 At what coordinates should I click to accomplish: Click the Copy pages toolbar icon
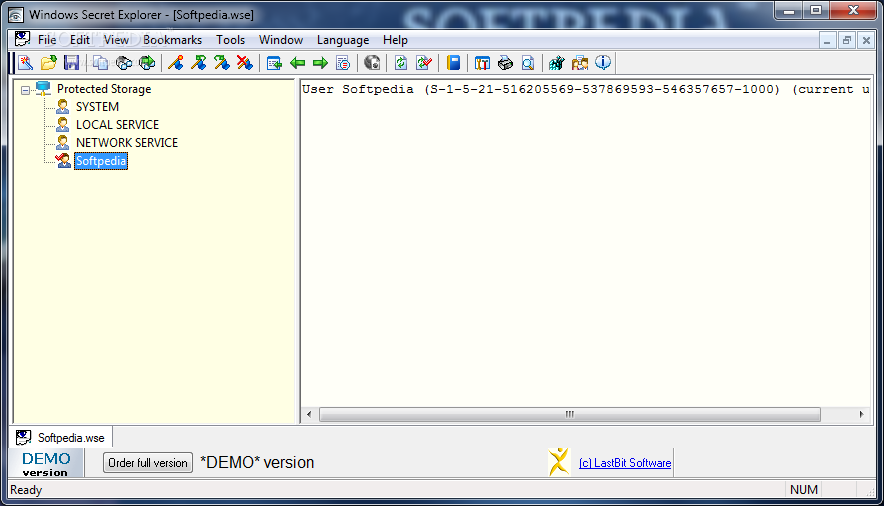coord(101,63)
